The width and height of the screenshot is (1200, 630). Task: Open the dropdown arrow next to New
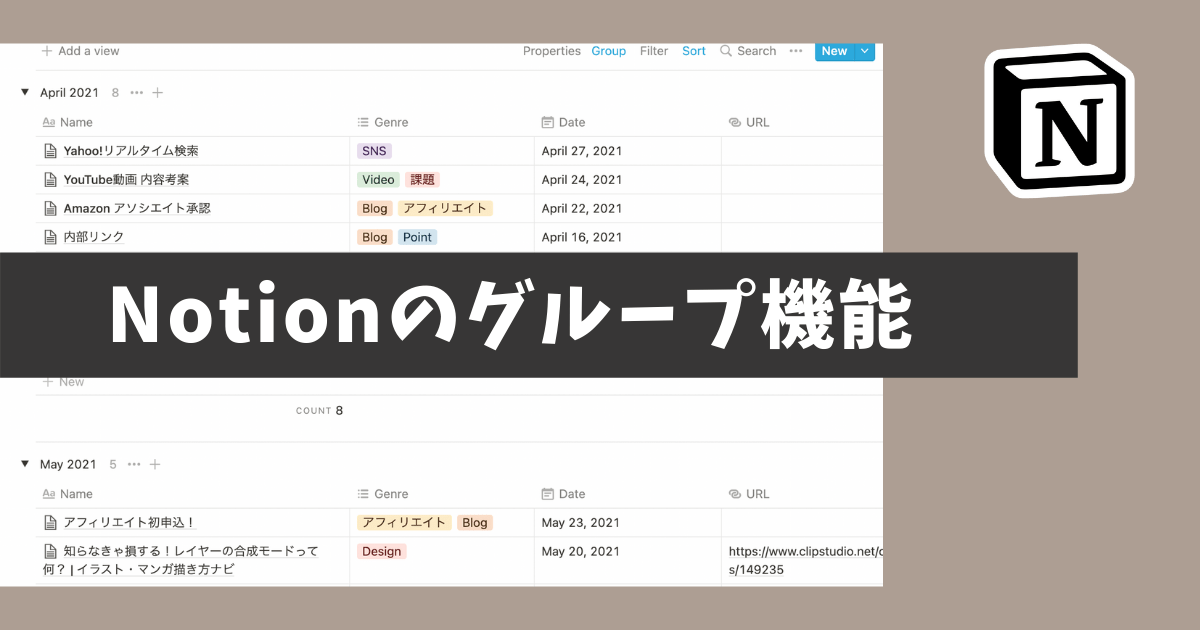(x=864, y=51)
